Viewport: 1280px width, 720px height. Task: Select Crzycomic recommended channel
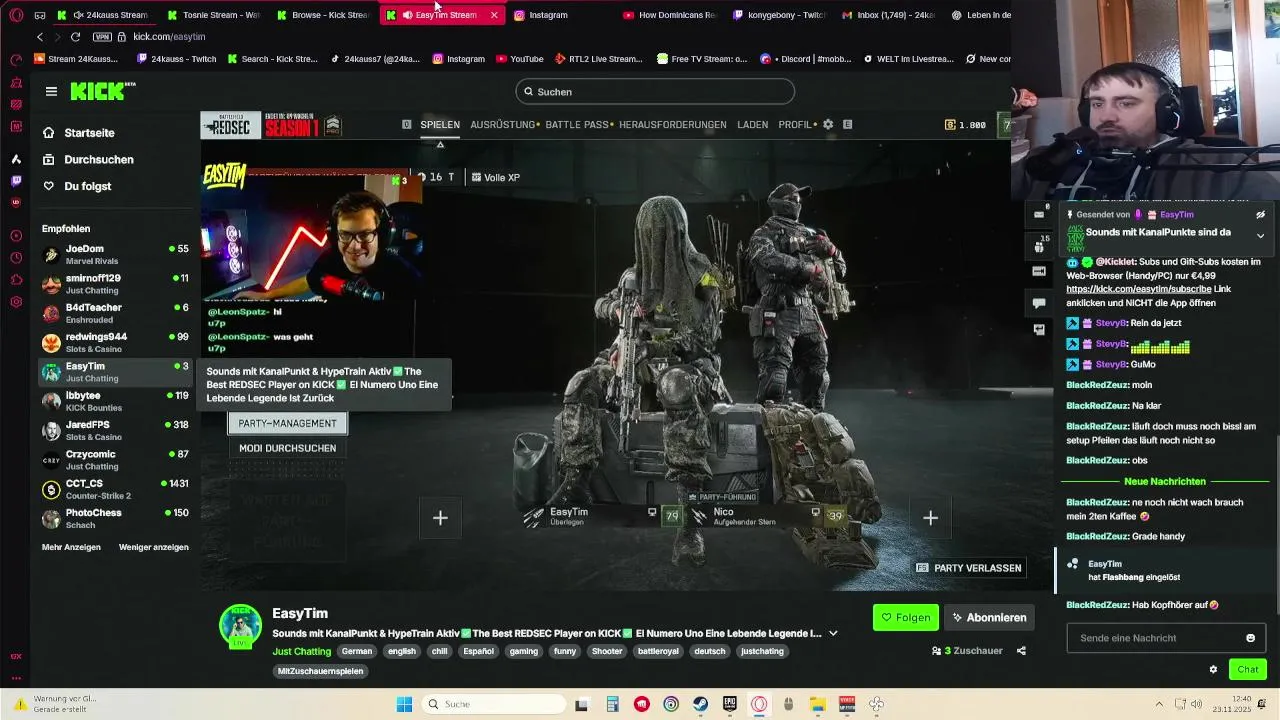115,460
